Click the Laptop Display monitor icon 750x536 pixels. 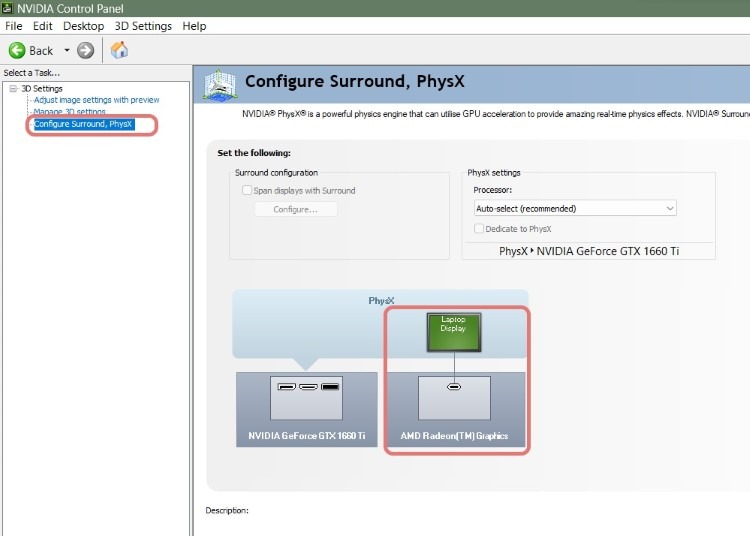453,332
